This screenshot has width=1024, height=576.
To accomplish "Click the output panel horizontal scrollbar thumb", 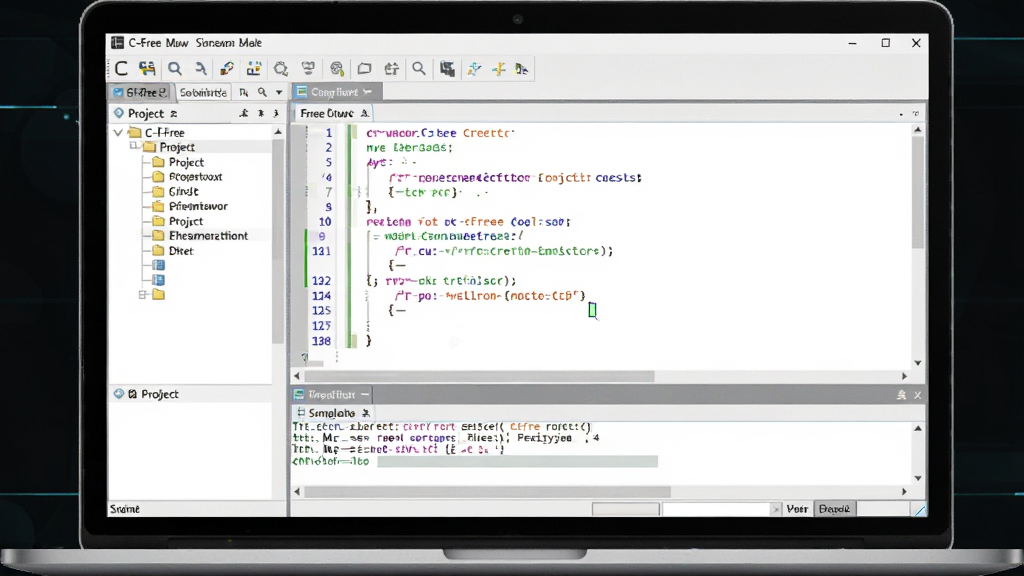I will point(487,492).
